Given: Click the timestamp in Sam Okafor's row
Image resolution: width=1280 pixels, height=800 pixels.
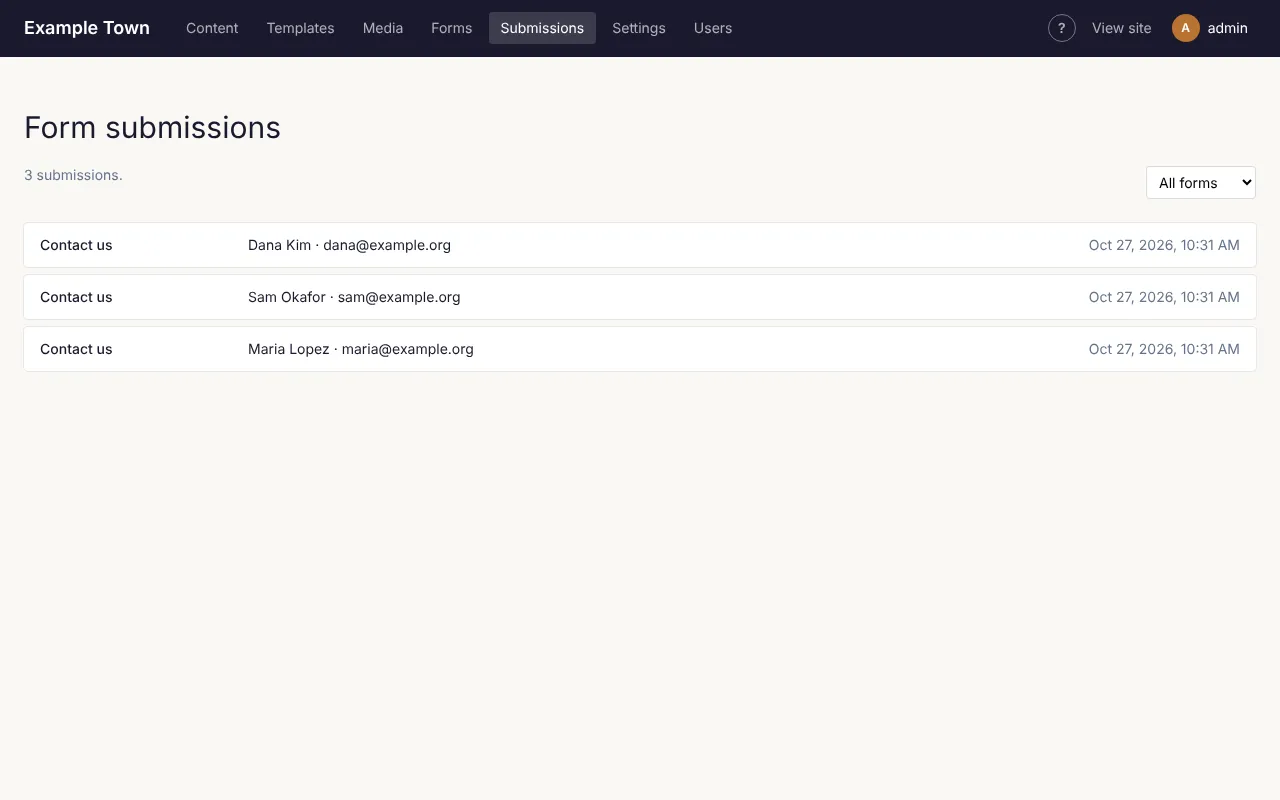Looking at the screenshot, I should [x=1164, y=297].
